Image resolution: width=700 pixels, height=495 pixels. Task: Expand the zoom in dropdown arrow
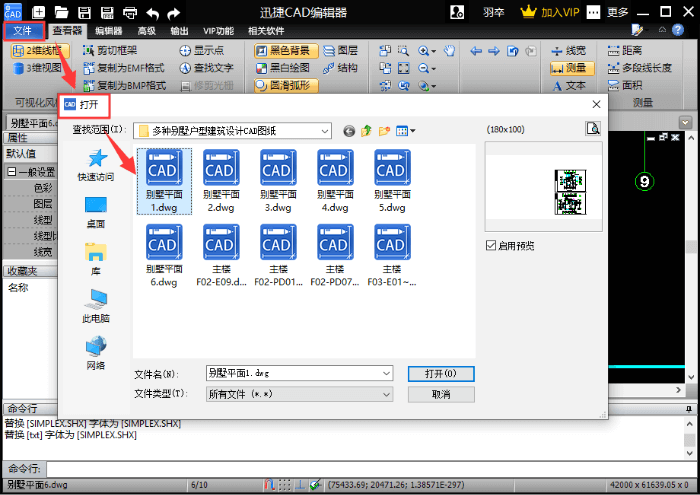tap(433, 51)
